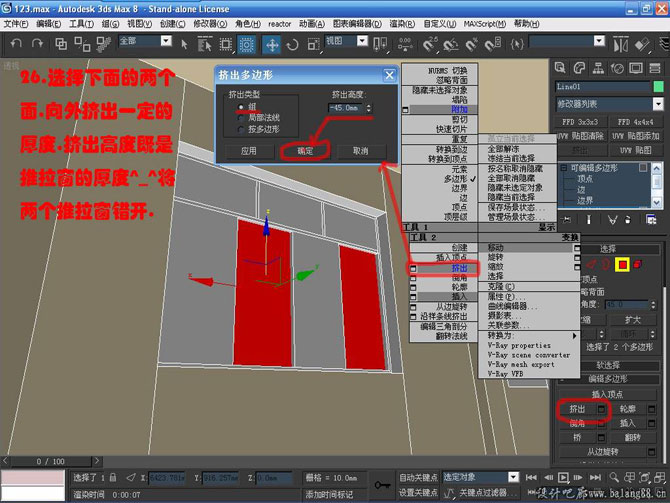Viewport: 670px width, 503px height.
Task: Toggle Show End Result in modifier stack
Action: coord(589,220)
